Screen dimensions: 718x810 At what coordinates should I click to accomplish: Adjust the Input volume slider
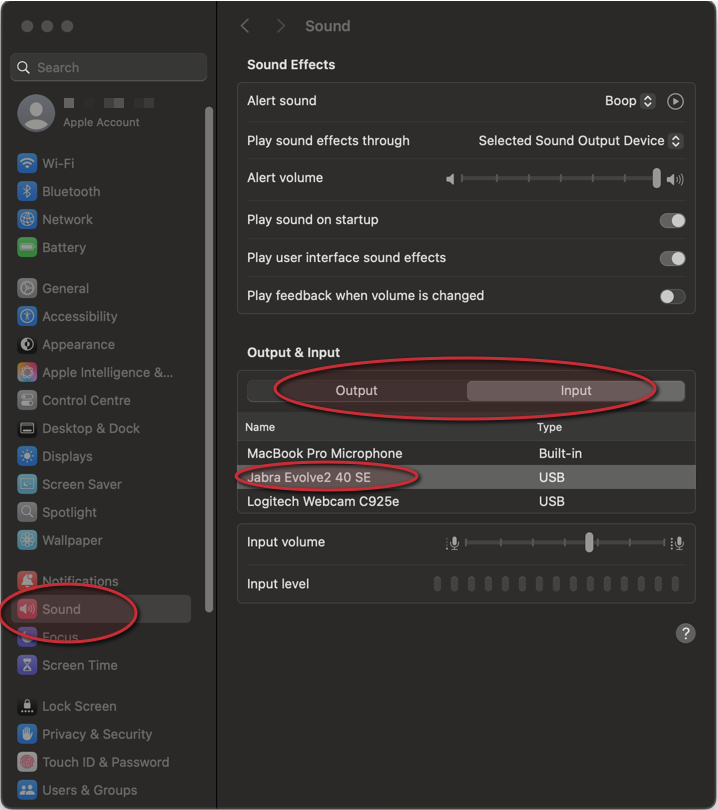pyautogui.click(x=589, y=543)
